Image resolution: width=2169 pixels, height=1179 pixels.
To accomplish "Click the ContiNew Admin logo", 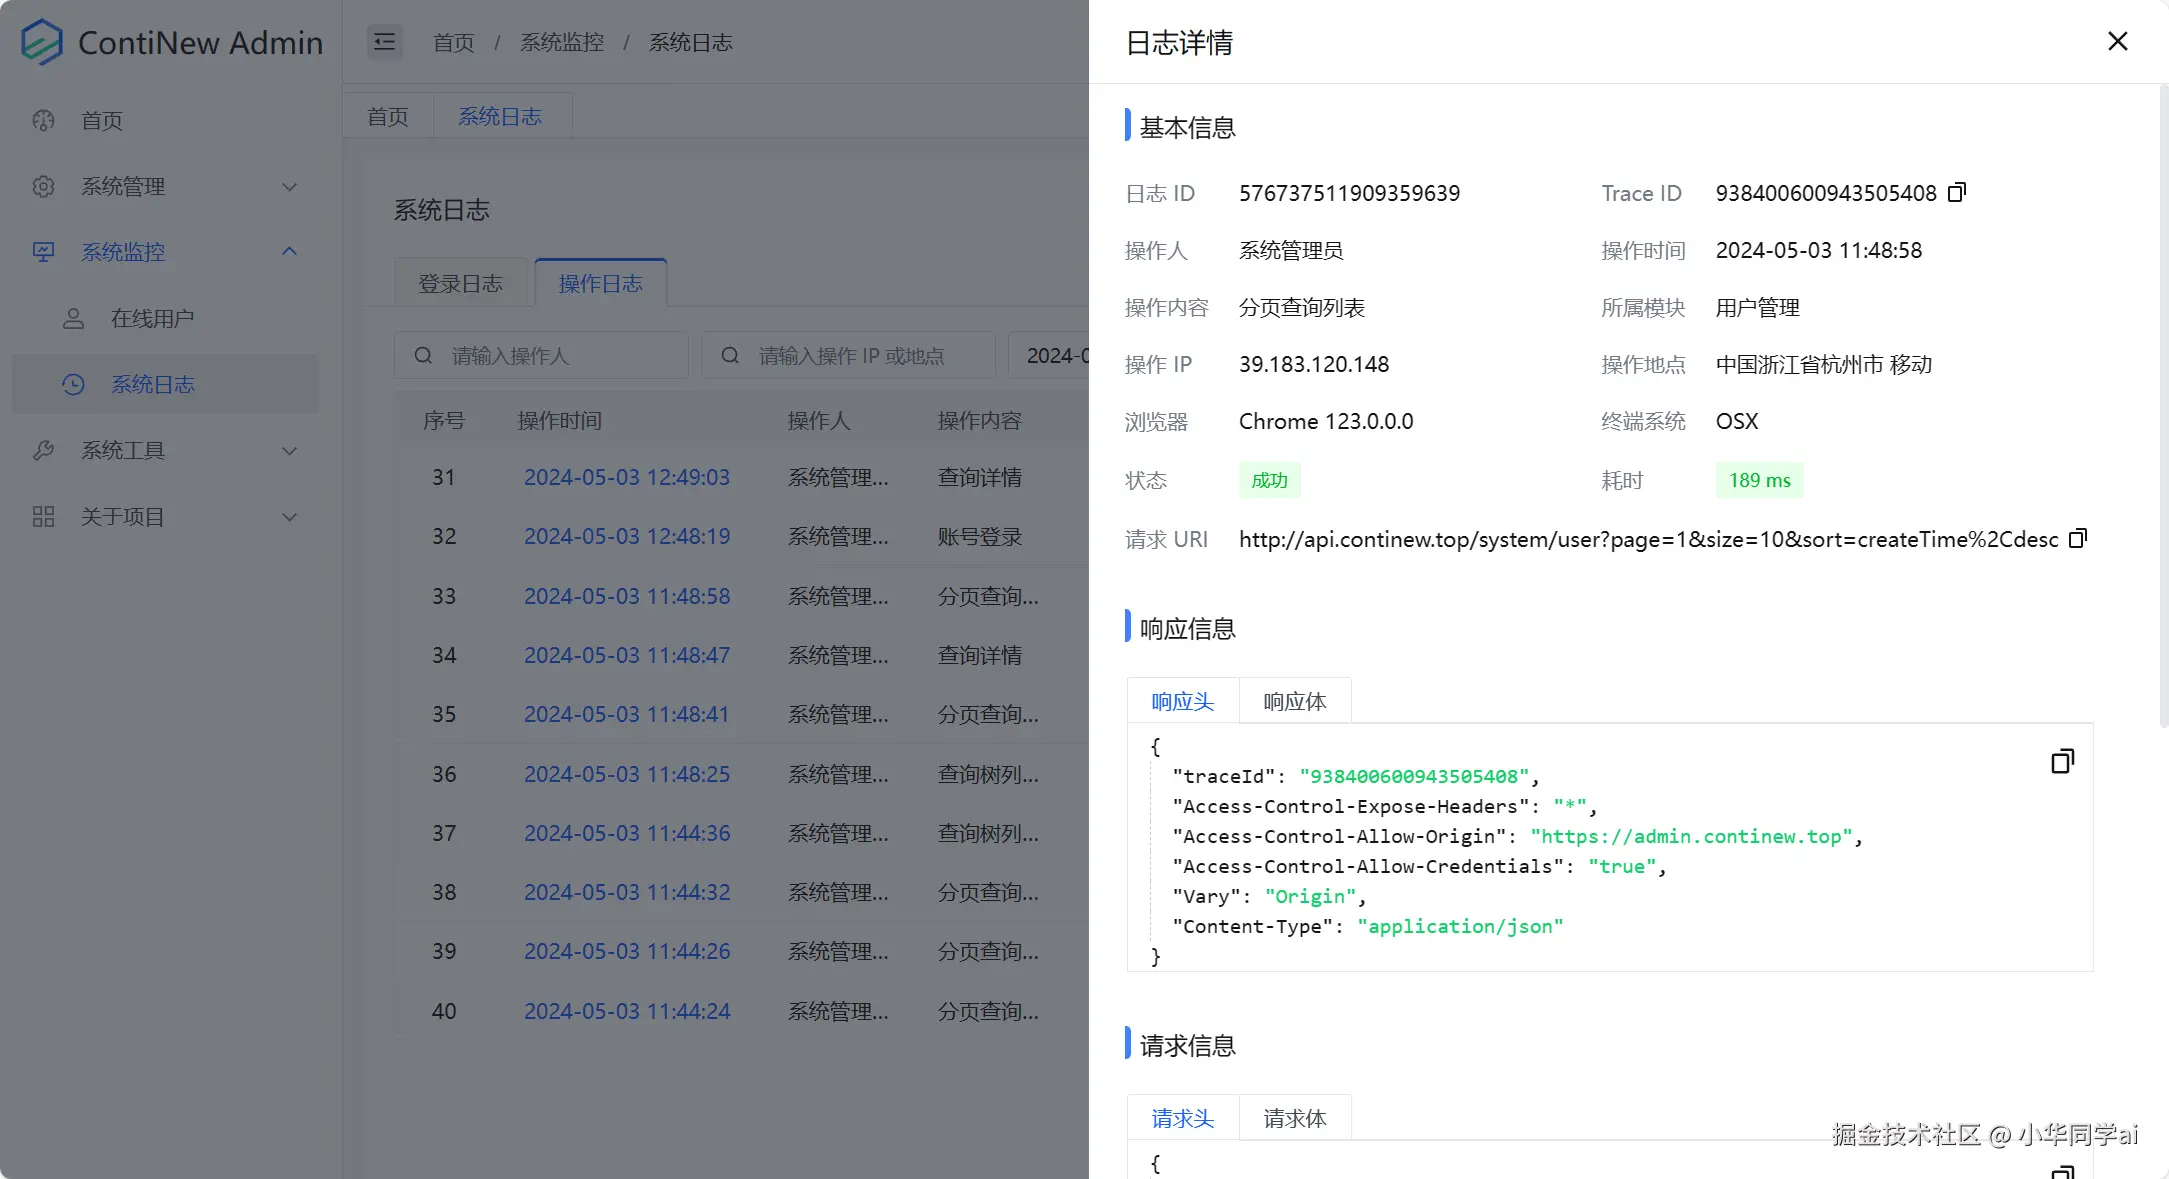I will point(42,42).
